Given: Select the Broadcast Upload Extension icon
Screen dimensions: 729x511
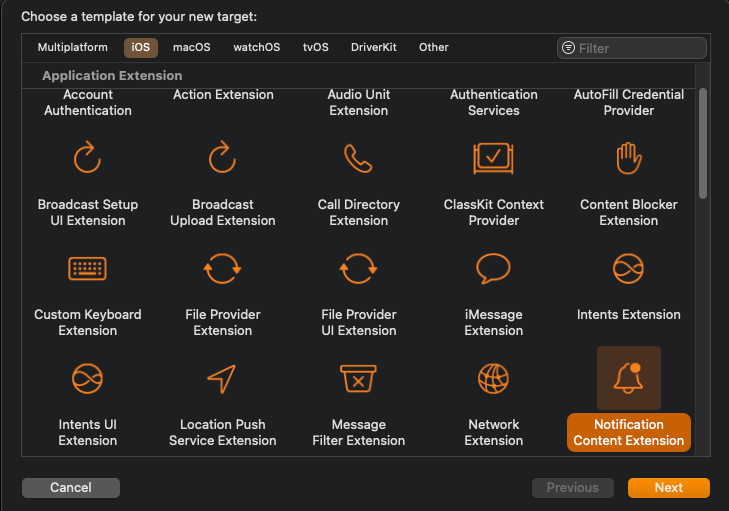Looking at the screenshot, I should click(222, 157).
